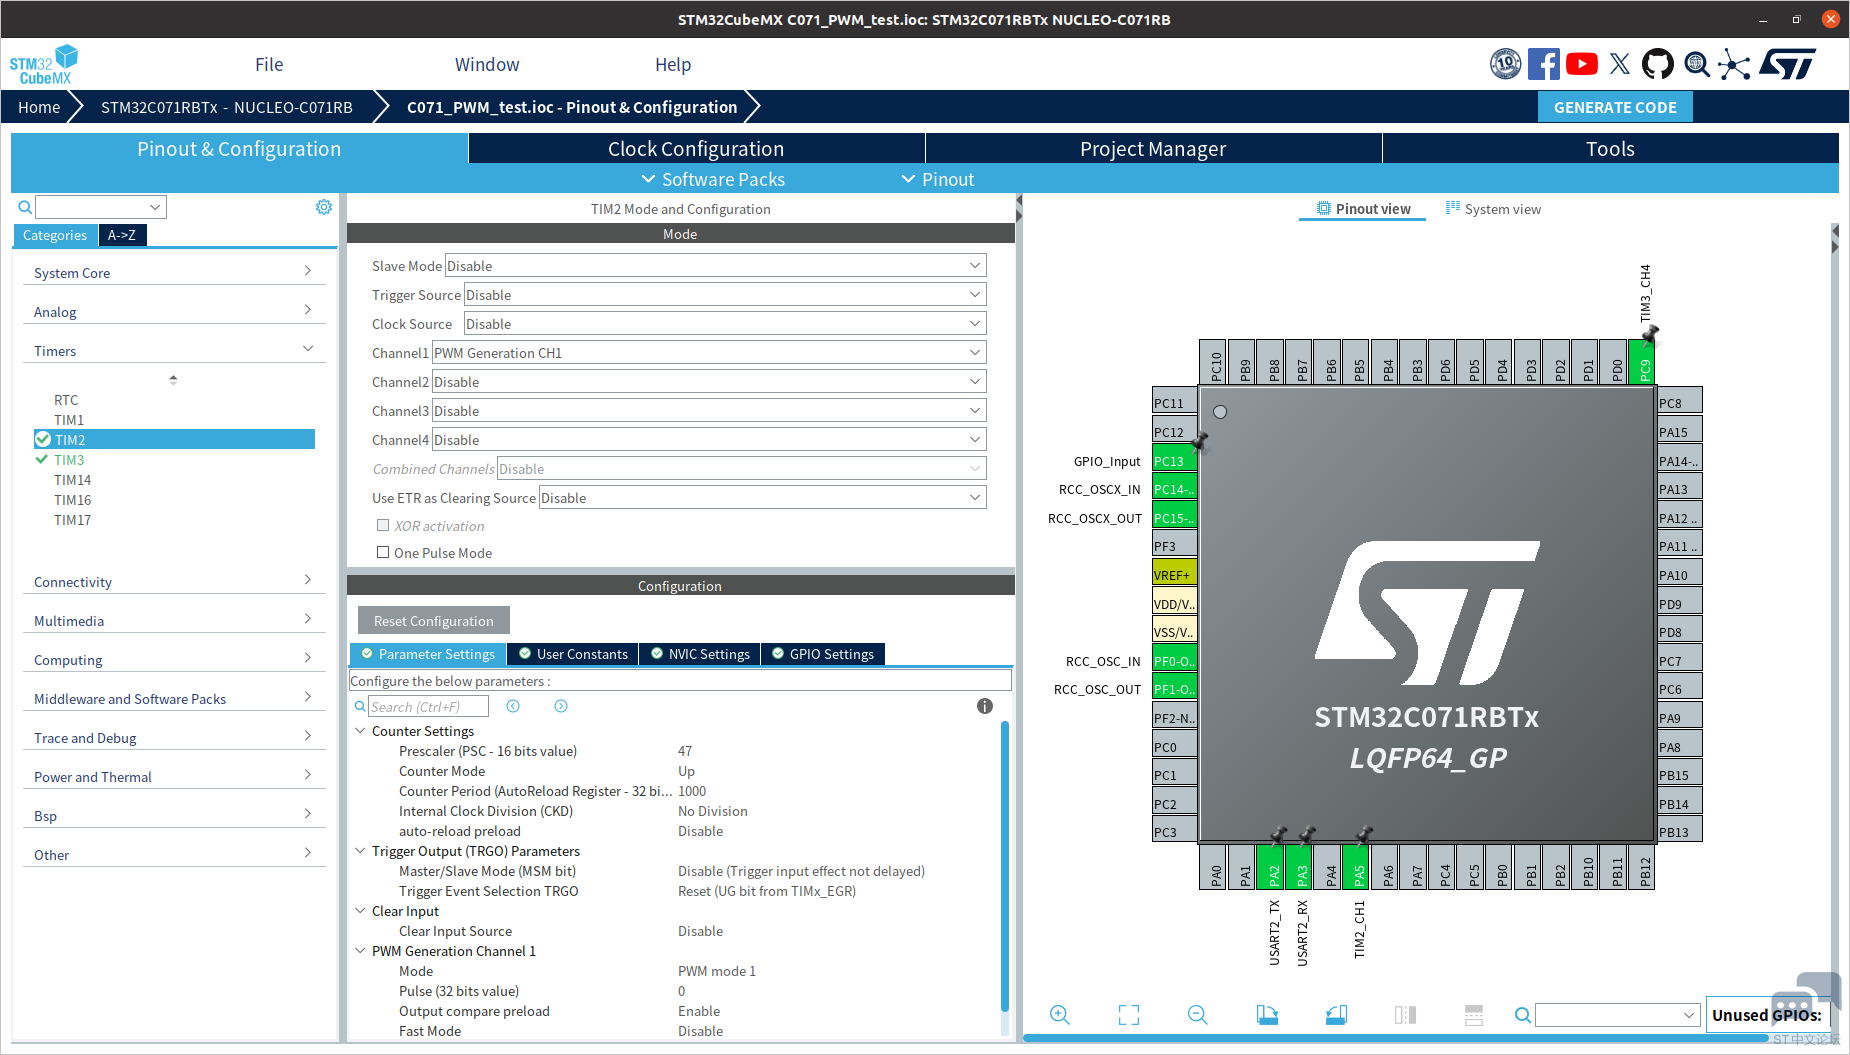Open the 10 Years anniversary badge icon
This screenshot has height=1055, width=1850.
(x=1505, y=64)
